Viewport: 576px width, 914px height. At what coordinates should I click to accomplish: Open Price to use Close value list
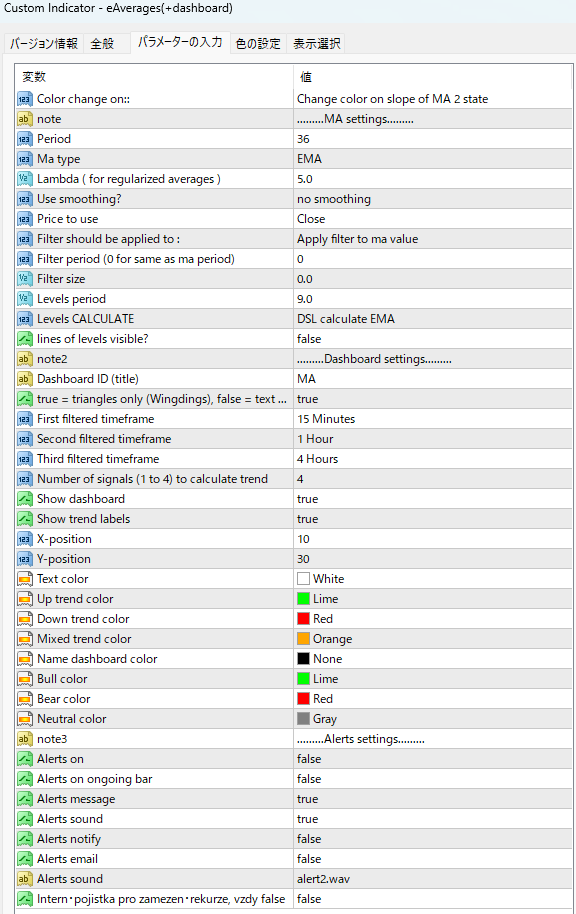432,219
